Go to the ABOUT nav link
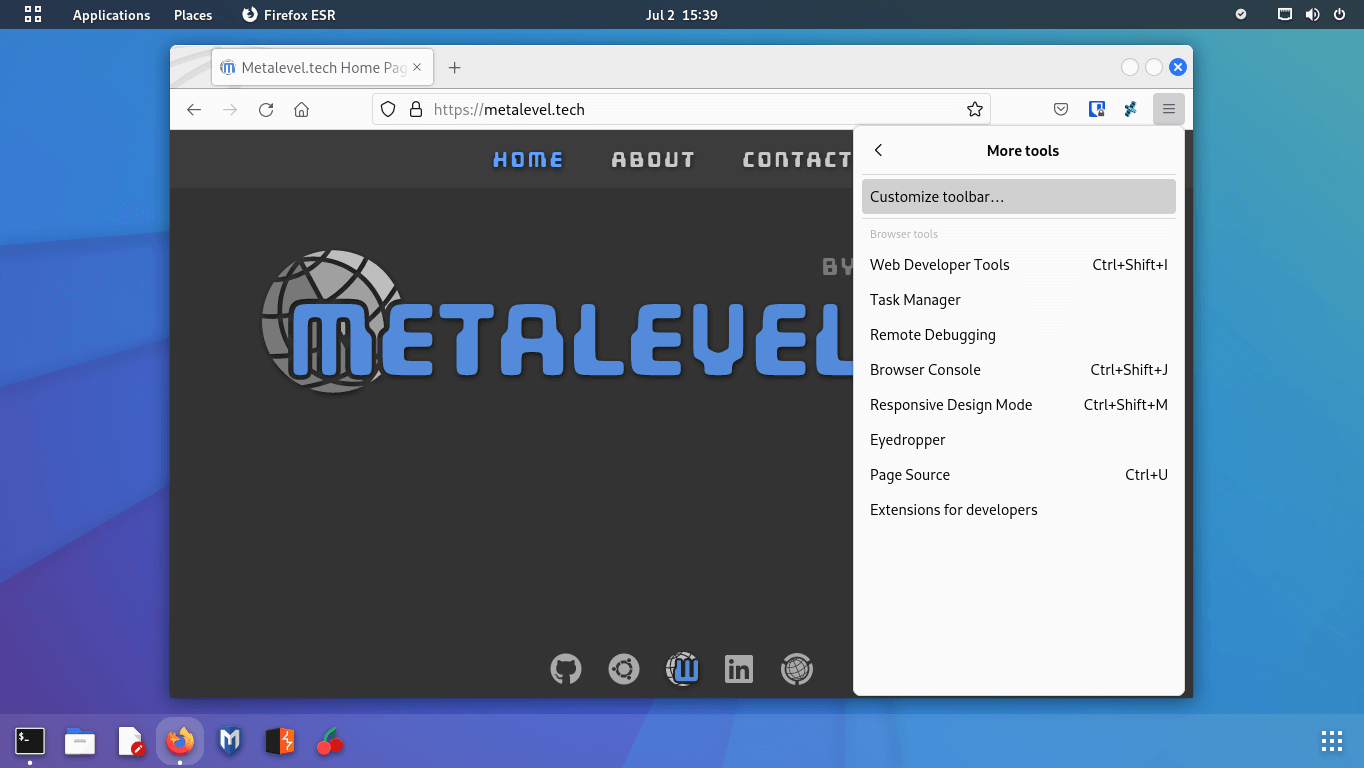Viewport: 1364px width, 768px height. [653, 160]
